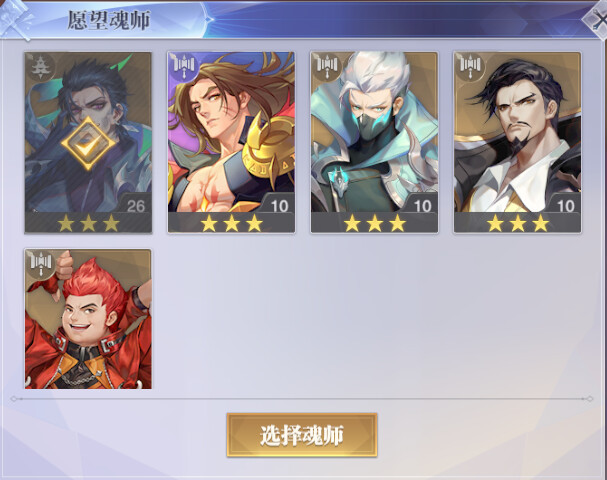Click the golden checkmark on the selected card

click(x=88, y=144)
